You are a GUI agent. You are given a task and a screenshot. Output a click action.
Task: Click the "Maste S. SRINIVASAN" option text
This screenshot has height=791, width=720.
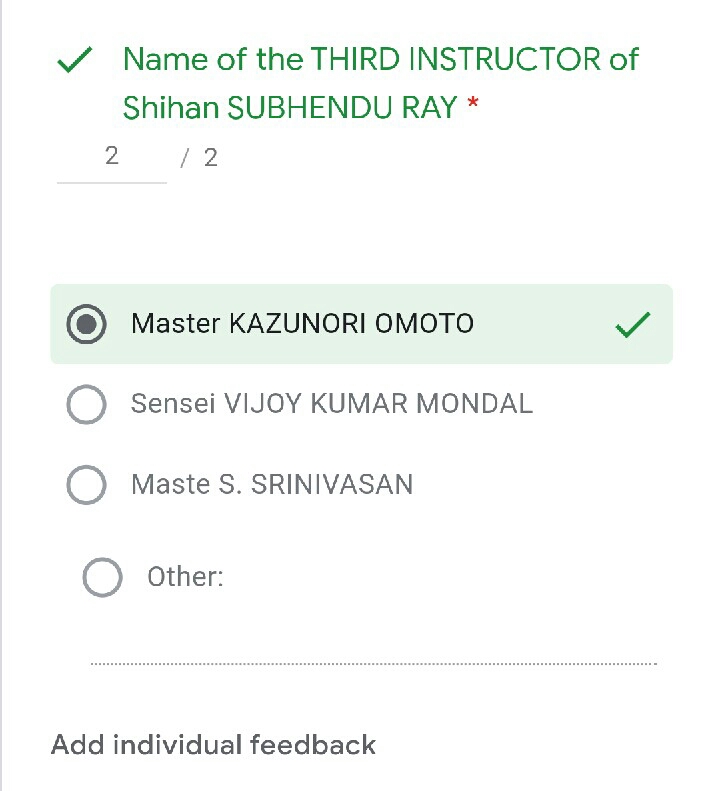click(x=271, y=485)
